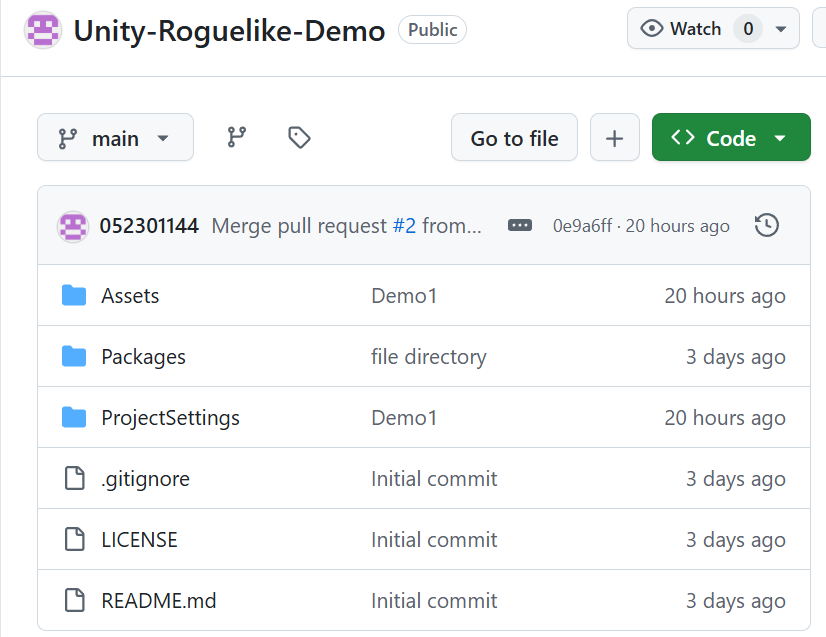The width and height of the screenshot is (826, 637).
Task: Click the Add file plus button
Action: (614, 138)
